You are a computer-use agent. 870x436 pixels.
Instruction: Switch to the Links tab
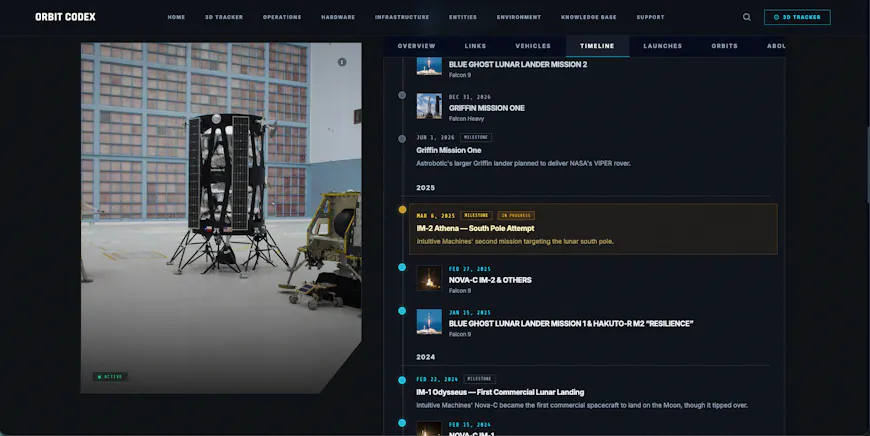point(476,46)
